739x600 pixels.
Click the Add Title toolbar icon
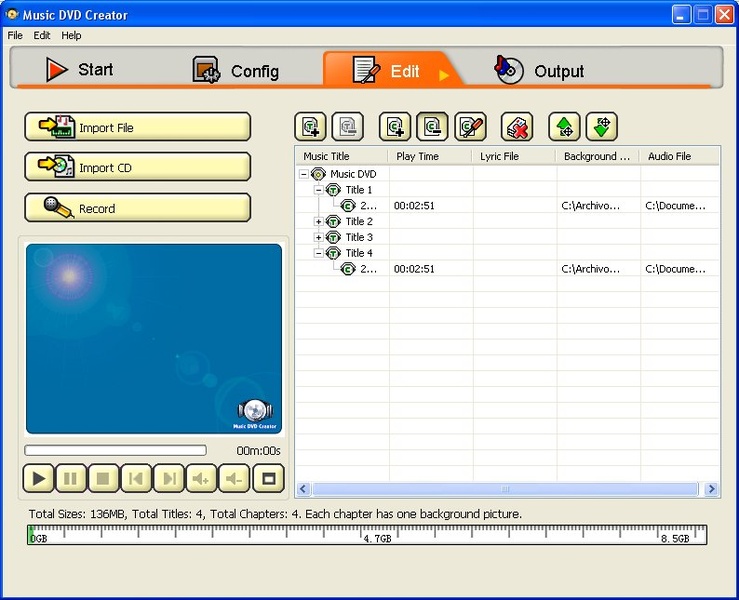coord(310,126)
